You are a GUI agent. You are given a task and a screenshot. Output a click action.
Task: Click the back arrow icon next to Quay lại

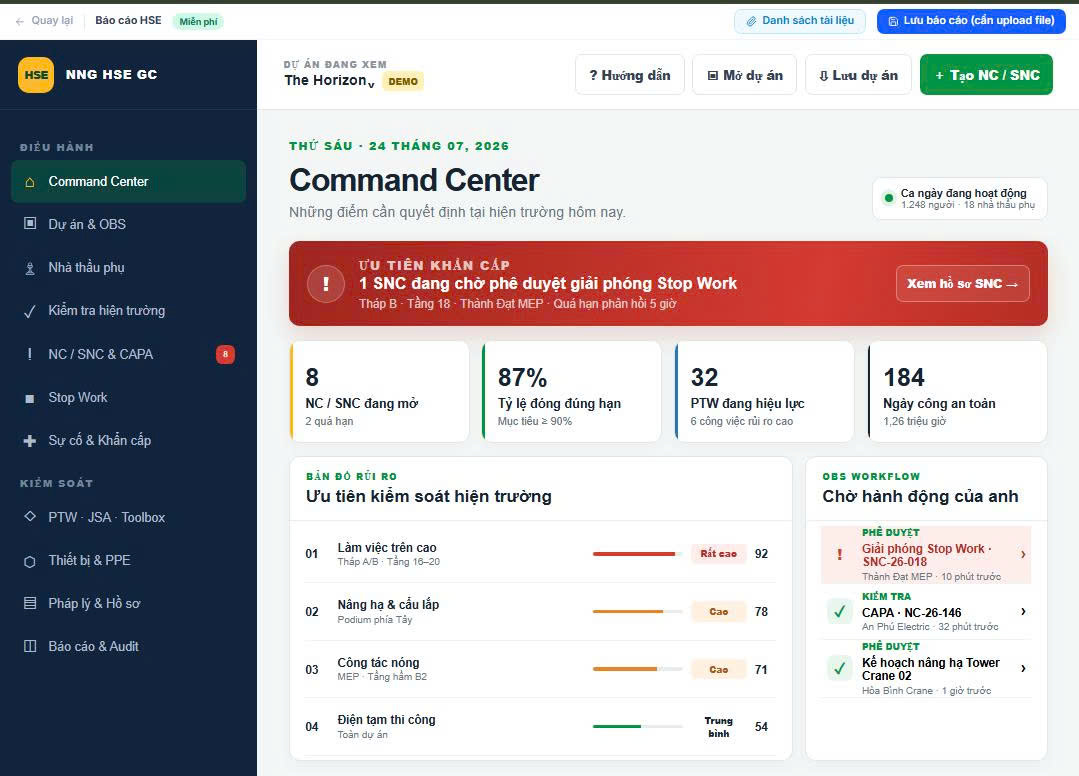pyautogui.click(x=20, y=21)
